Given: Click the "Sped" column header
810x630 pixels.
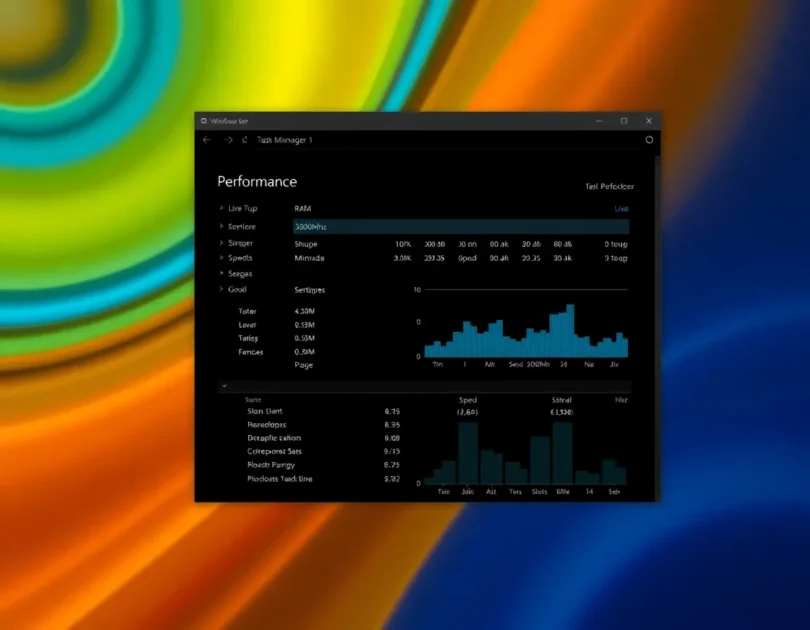Looking at the screenshot, I should (x=468, y=400).
